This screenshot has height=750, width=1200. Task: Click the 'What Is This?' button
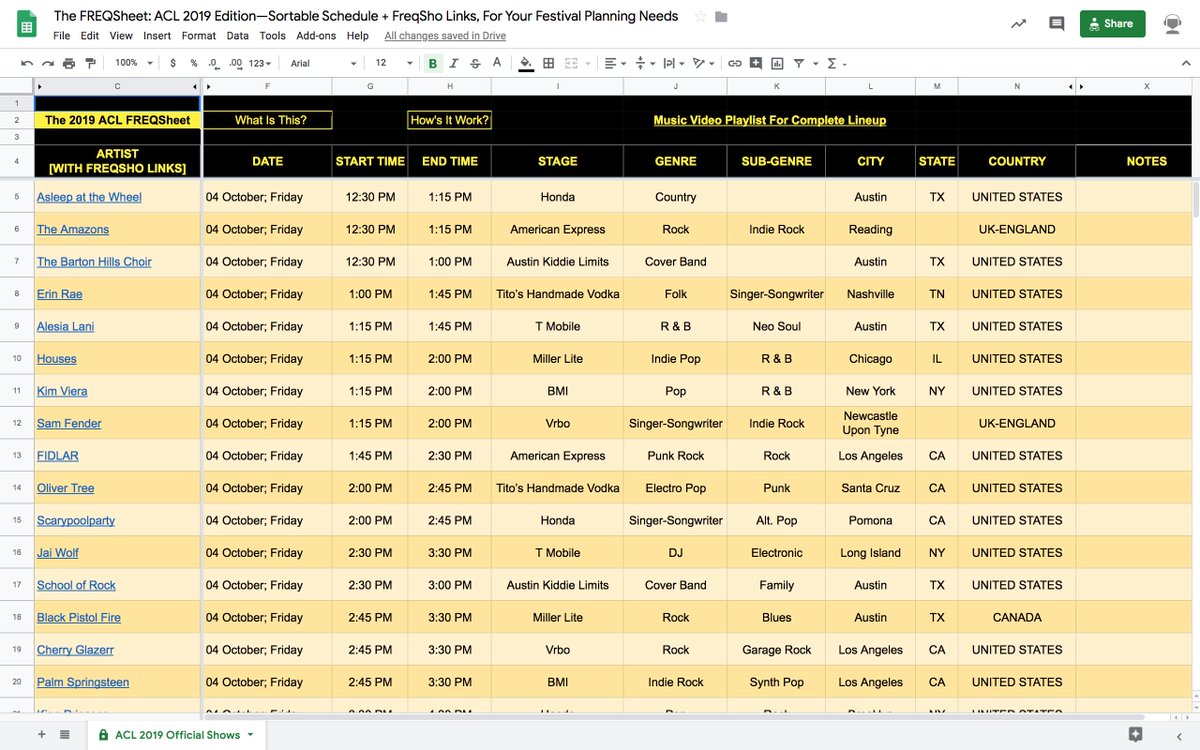pos(268,120)
